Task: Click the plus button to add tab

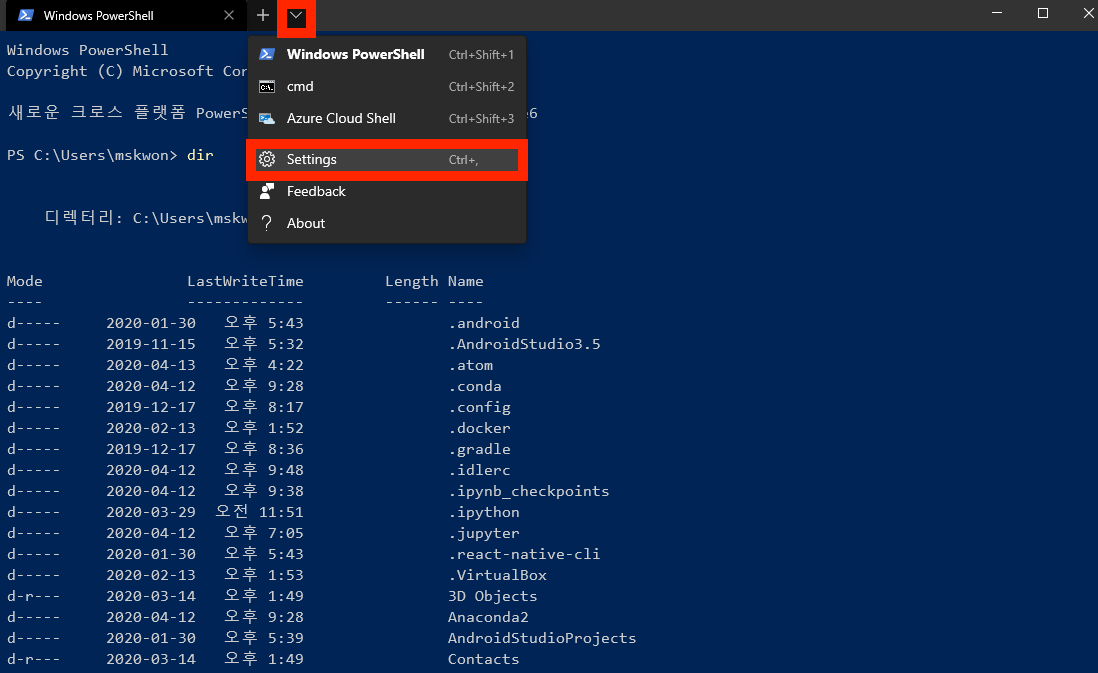Action: 263,15
